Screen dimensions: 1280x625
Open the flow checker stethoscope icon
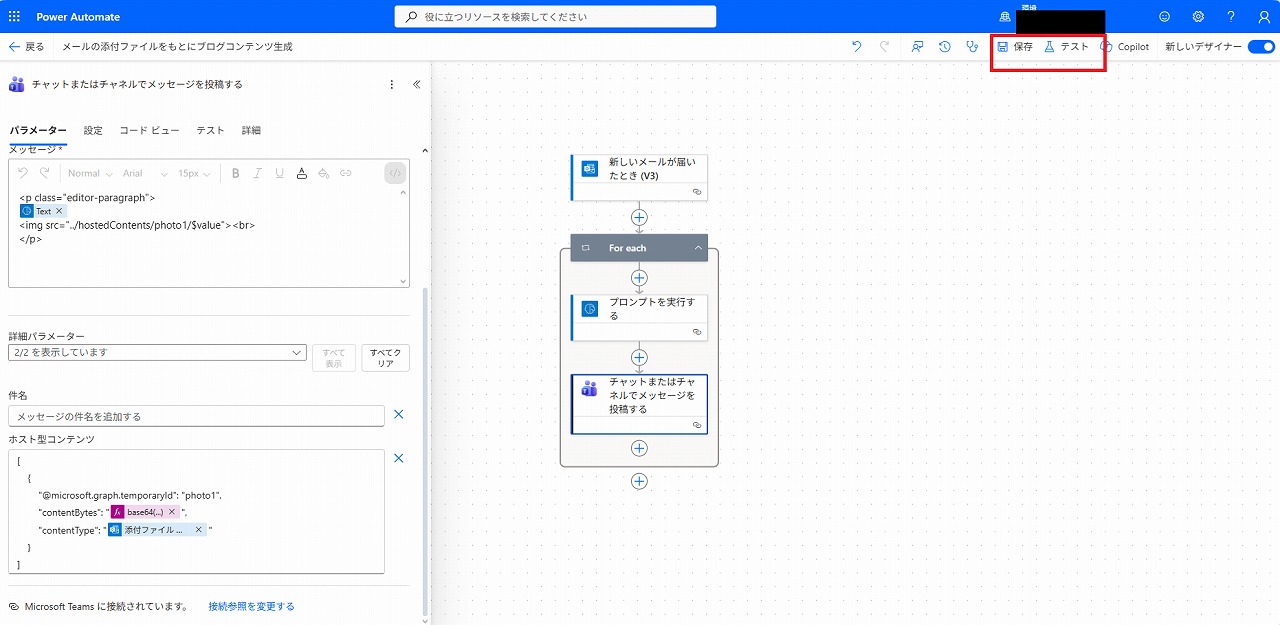972,47
